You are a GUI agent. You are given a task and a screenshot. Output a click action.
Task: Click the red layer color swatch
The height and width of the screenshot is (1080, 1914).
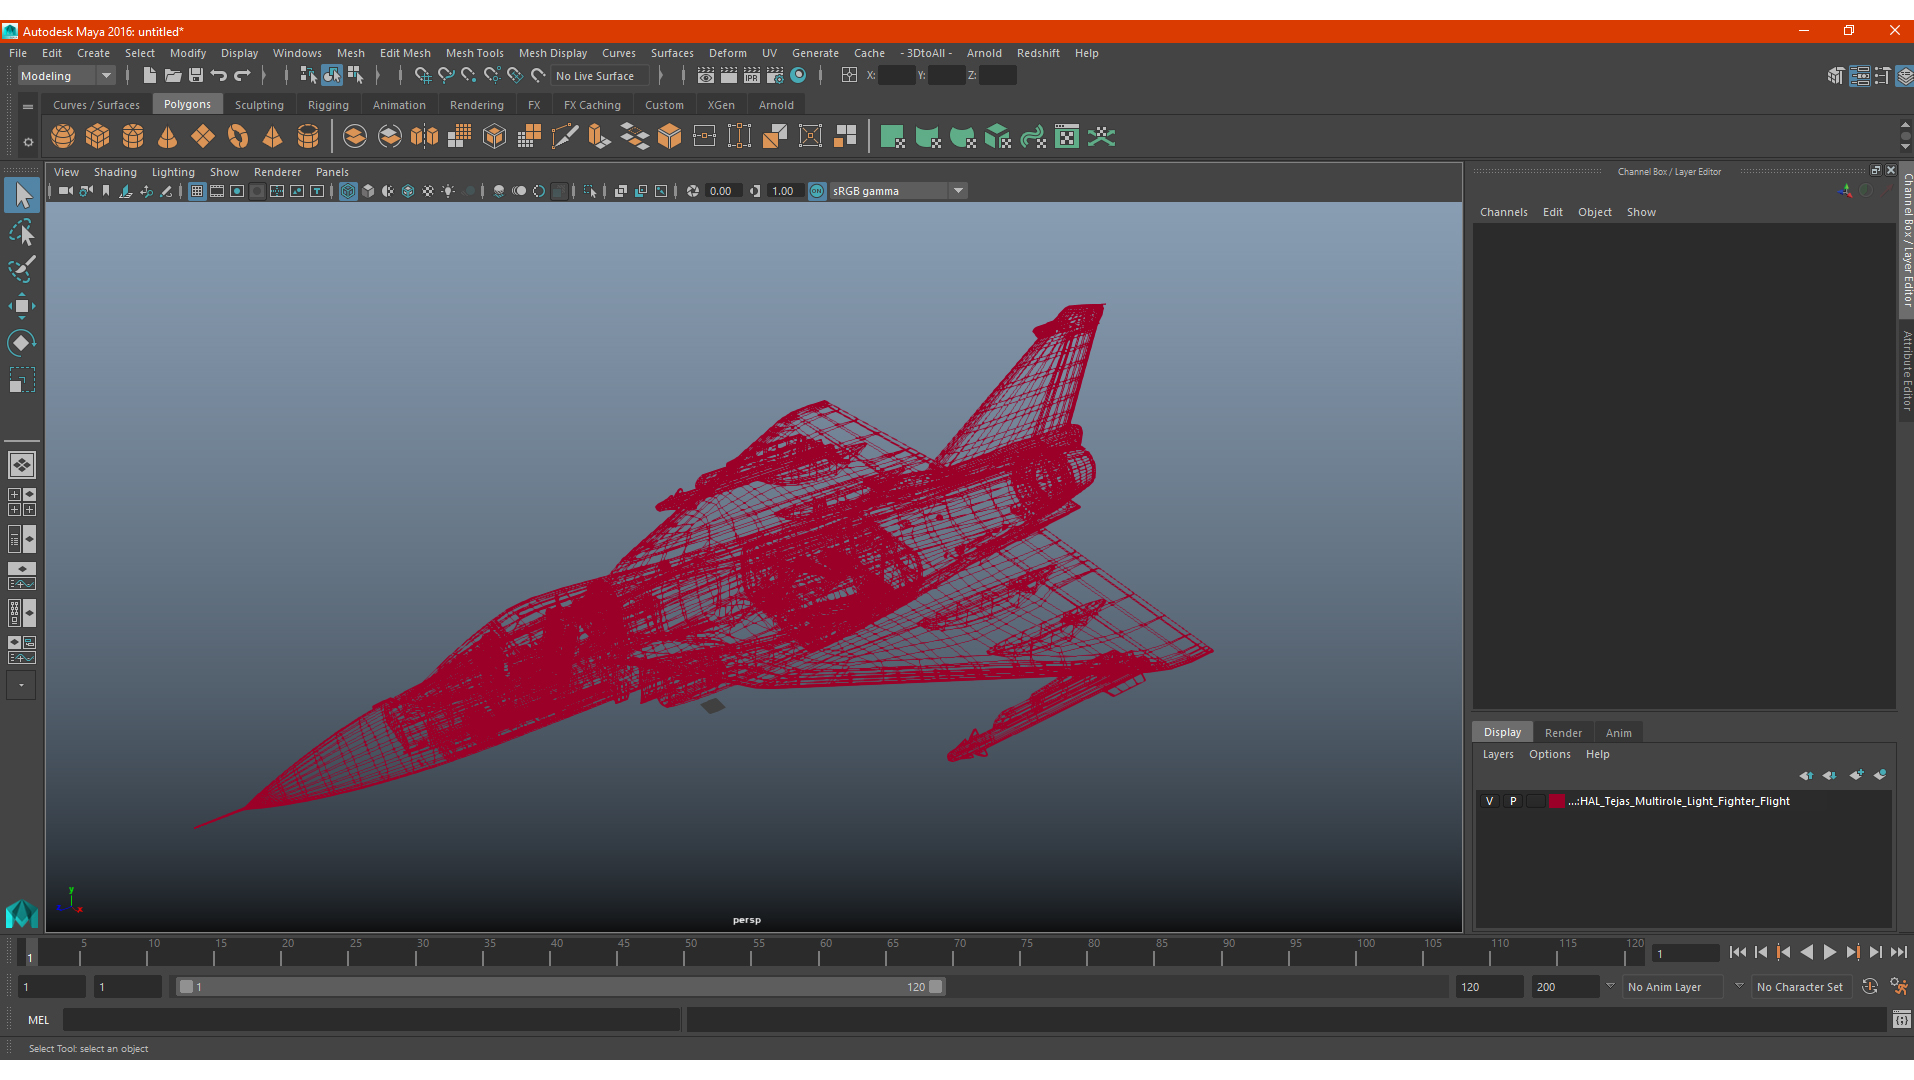(1557, 801)
